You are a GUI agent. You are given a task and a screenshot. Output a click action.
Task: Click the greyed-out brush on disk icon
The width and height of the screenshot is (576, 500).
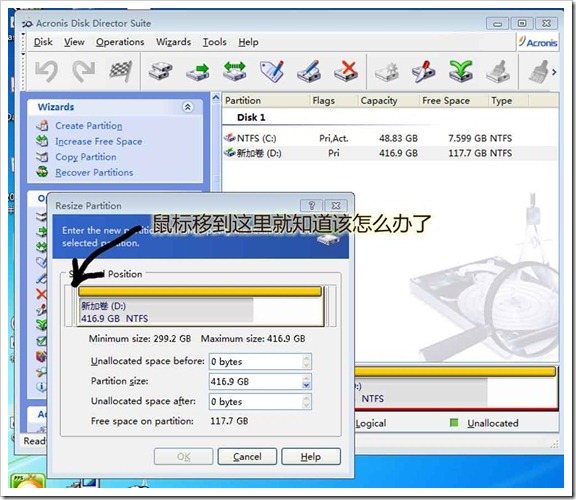coord(498,71)
